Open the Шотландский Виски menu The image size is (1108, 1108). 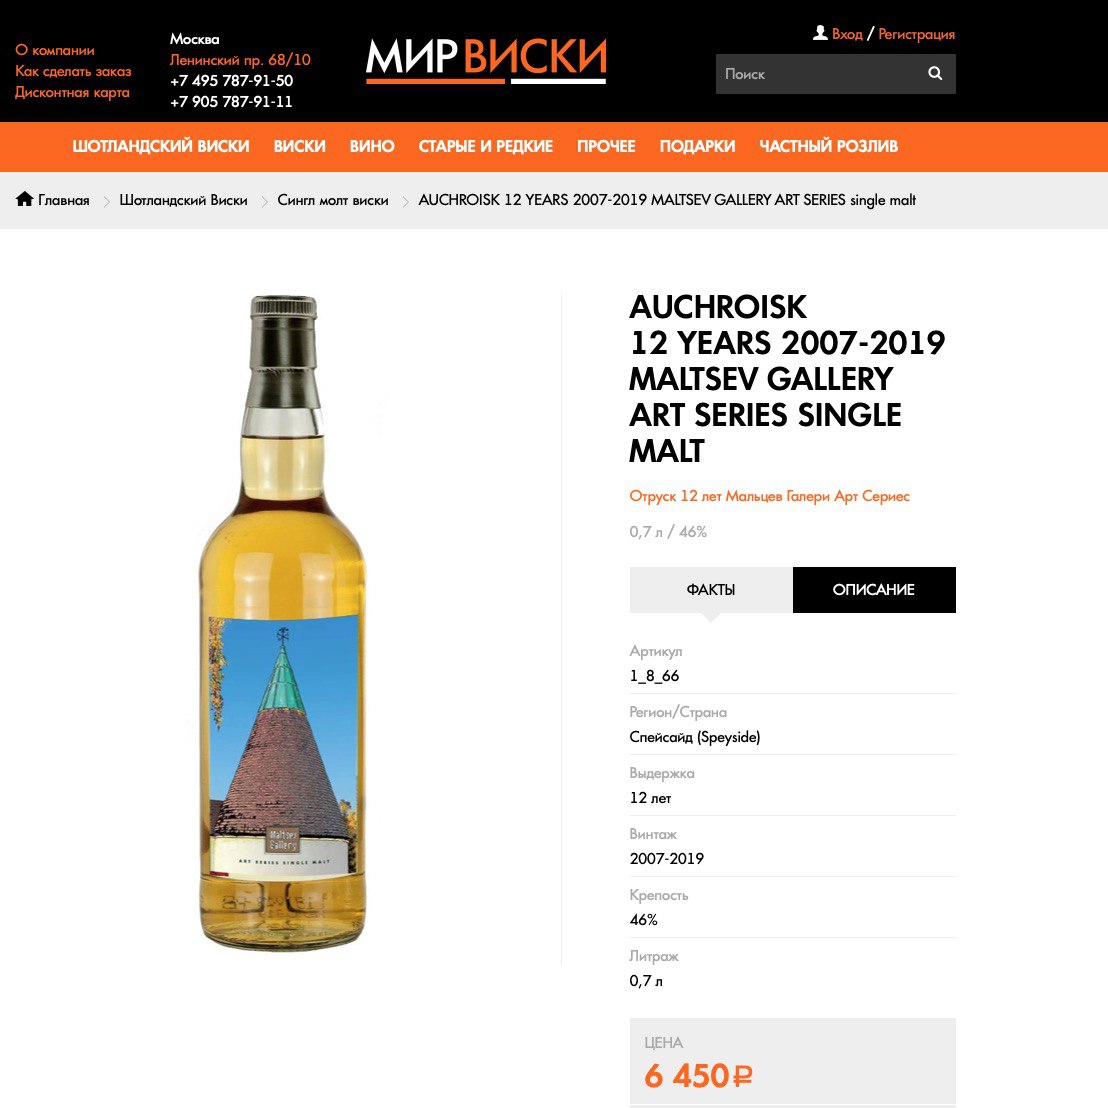pyautogui.click(x=161, y=146)
